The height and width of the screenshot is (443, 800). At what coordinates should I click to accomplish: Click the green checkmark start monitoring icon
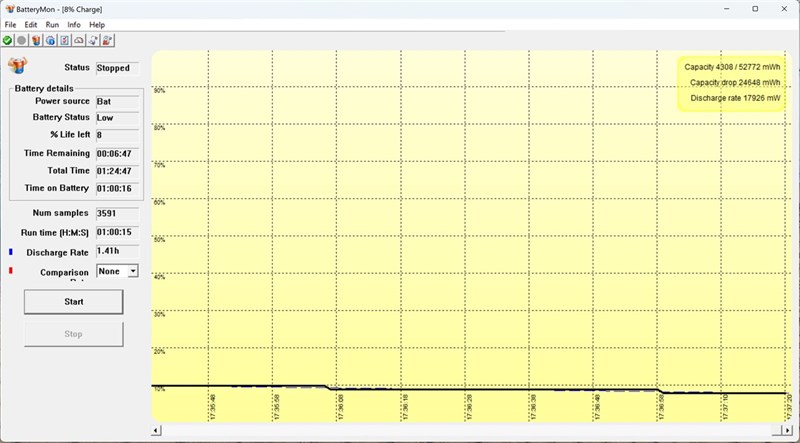(7, 40)
